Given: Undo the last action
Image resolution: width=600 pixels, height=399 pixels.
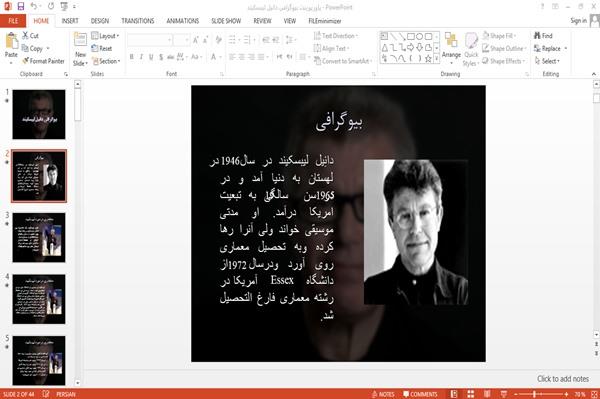Looking at the screenshot, I should tap(34, 6).
